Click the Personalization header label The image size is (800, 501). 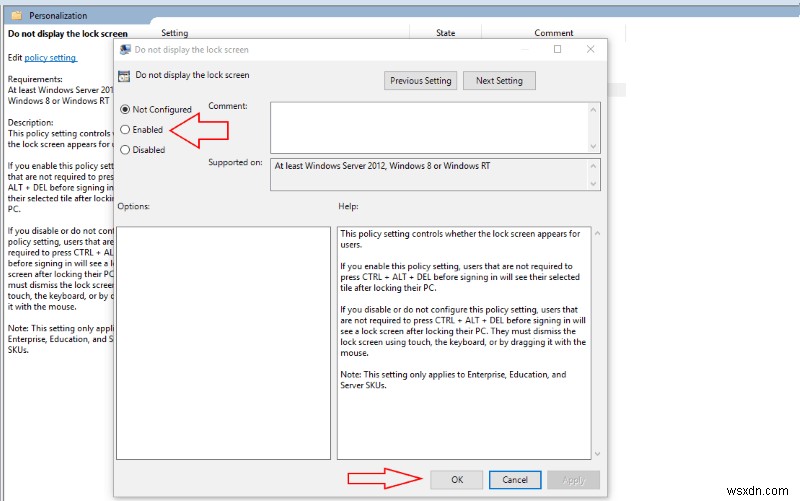pyautogui.click(x=58, y=15)
